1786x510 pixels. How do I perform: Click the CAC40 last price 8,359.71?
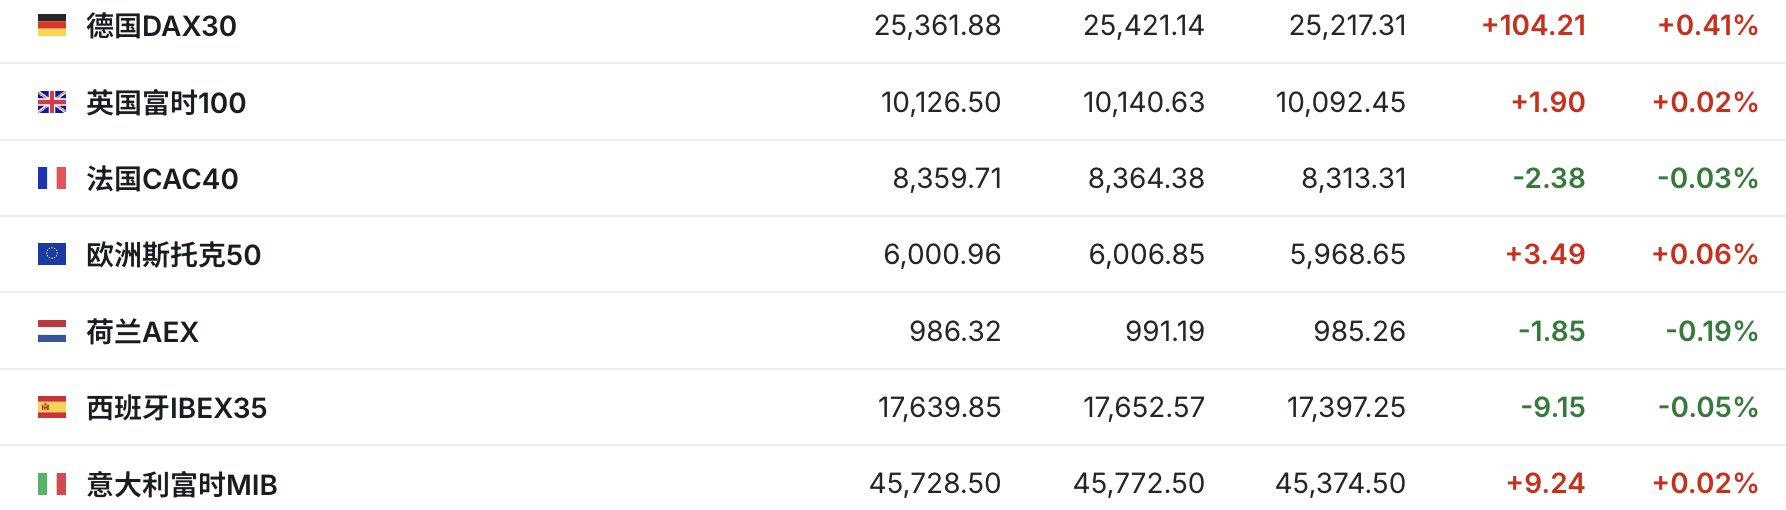click(946, 178)
